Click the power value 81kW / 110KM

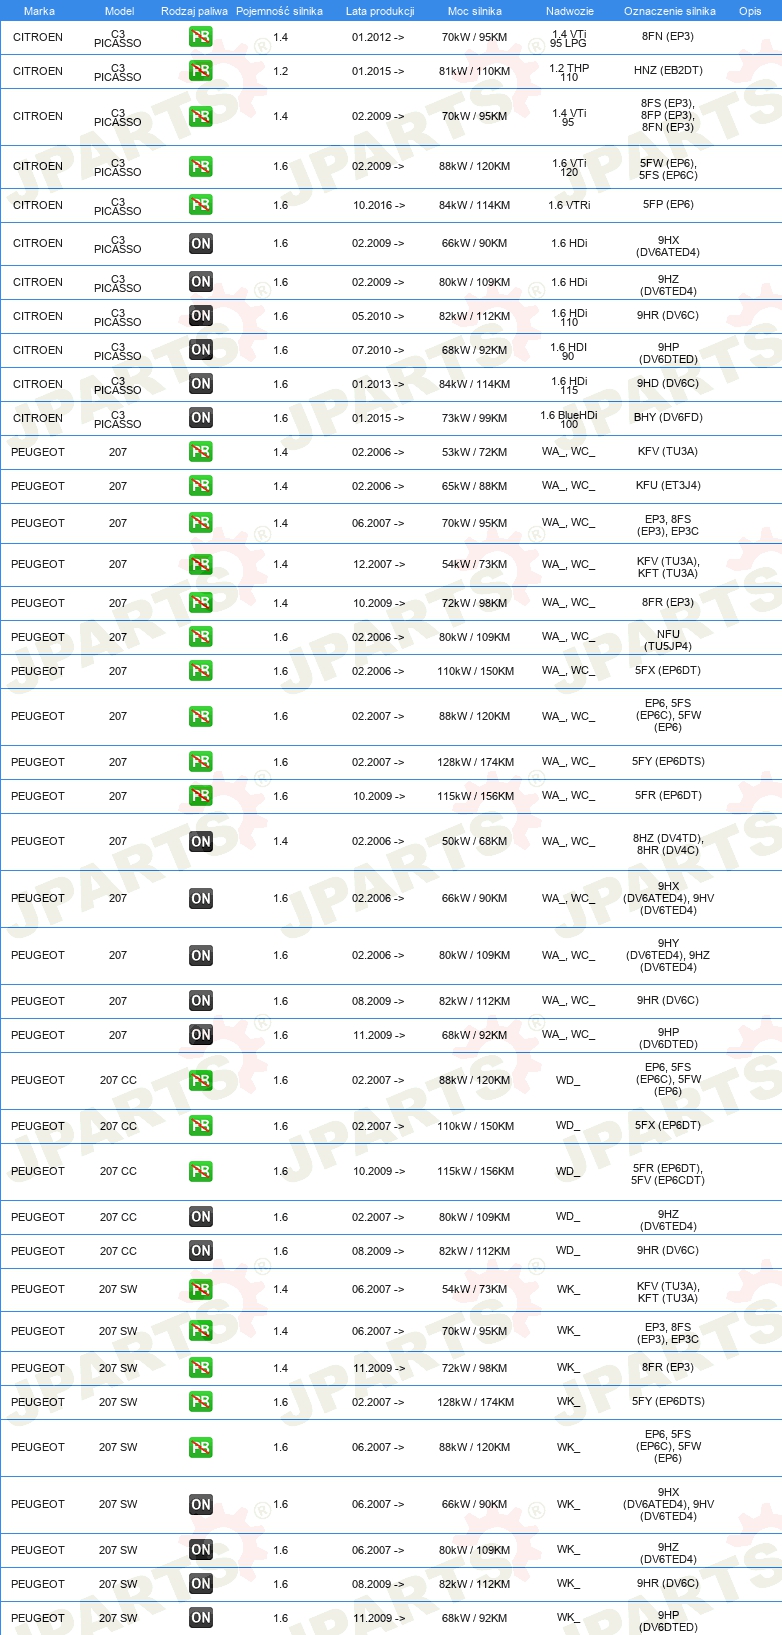pos(474,71)
